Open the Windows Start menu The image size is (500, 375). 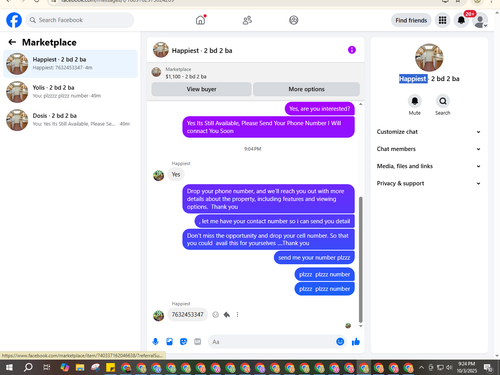pos(9,367)
